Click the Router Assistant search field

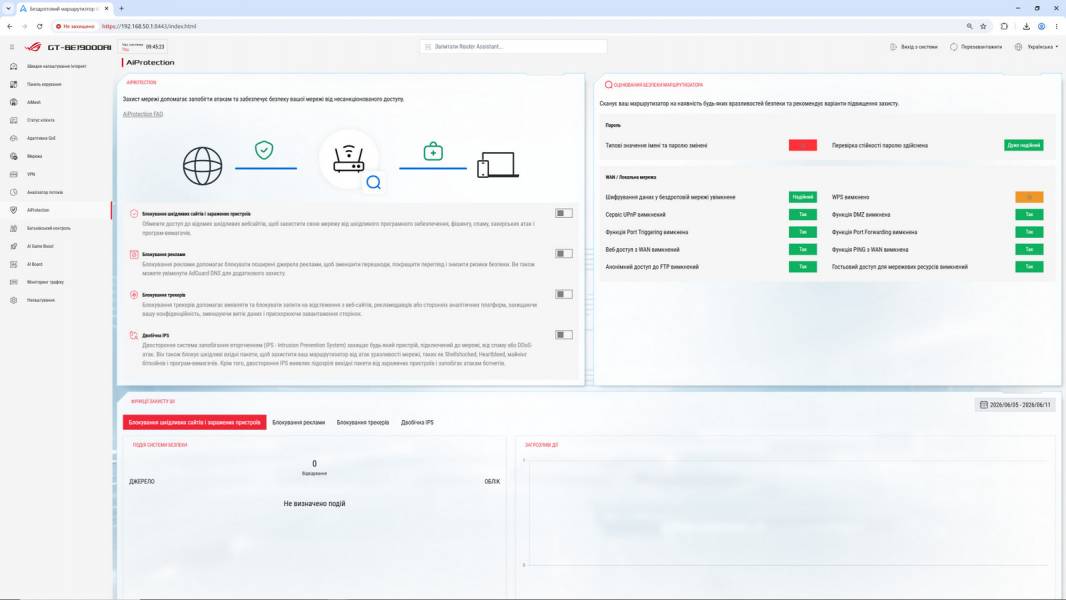pos(513,46)
